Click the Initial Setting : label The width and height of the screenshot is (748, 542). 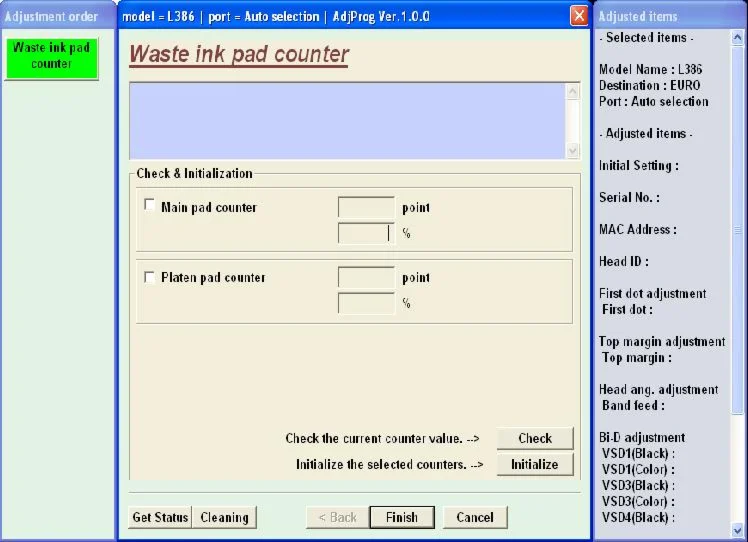click(639, 166)
